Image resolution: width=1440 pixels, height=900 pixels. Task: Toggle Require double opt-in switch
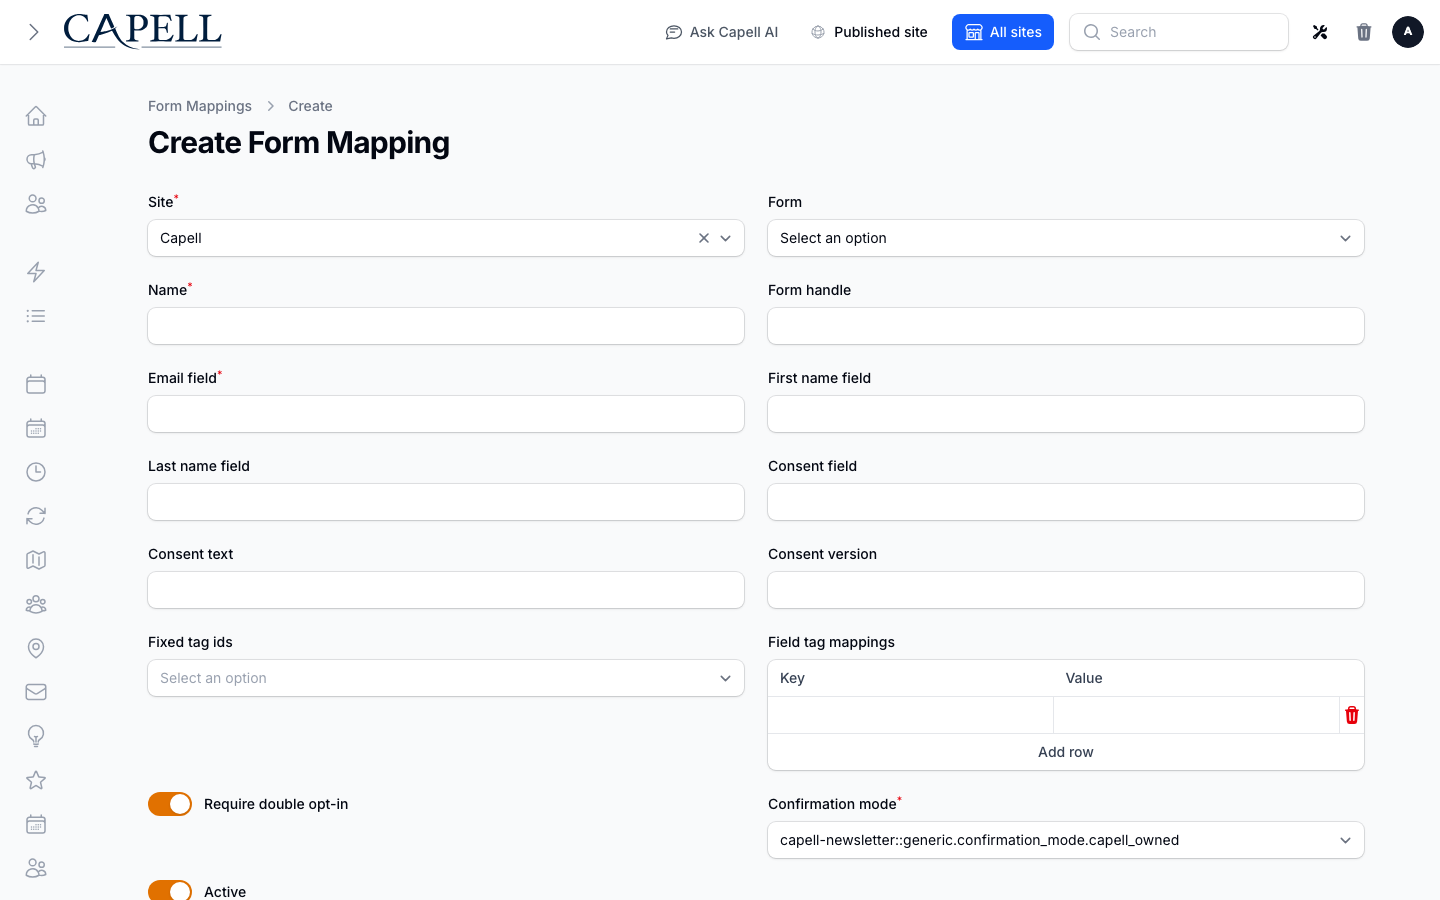[170, 804]
